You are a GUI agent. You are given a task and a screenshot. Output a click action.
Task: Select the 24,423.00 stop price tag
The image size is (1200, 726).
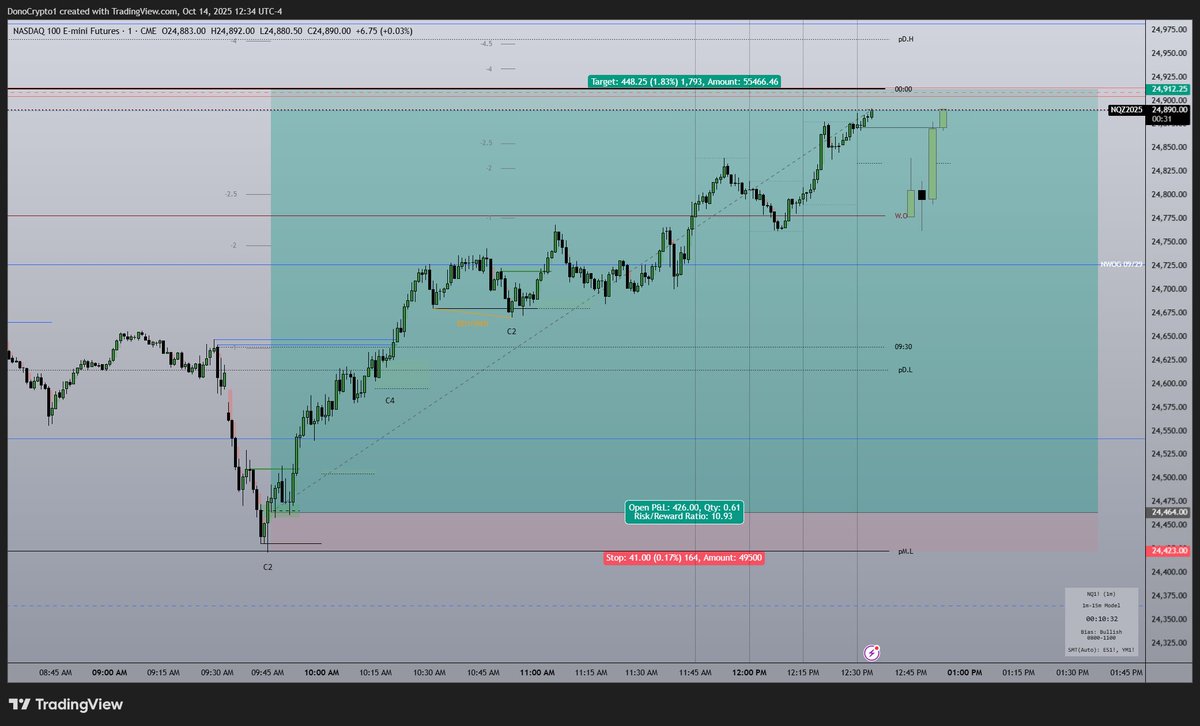click(1169, 550)
